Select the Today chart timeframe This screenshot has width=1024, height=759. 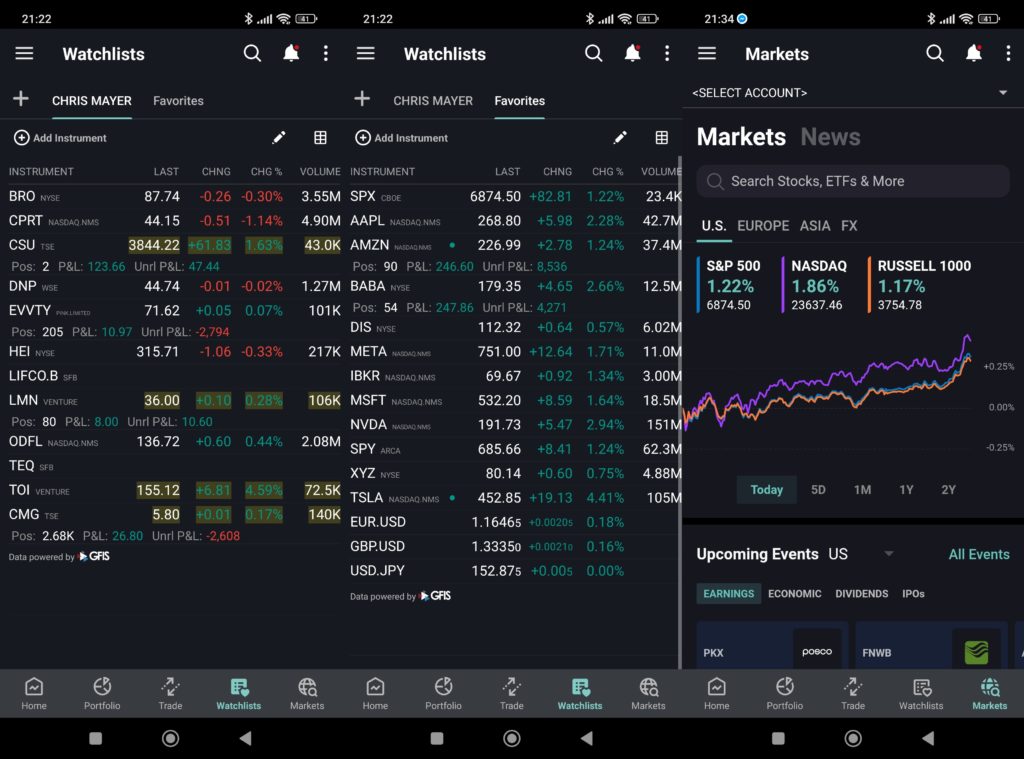766,489
